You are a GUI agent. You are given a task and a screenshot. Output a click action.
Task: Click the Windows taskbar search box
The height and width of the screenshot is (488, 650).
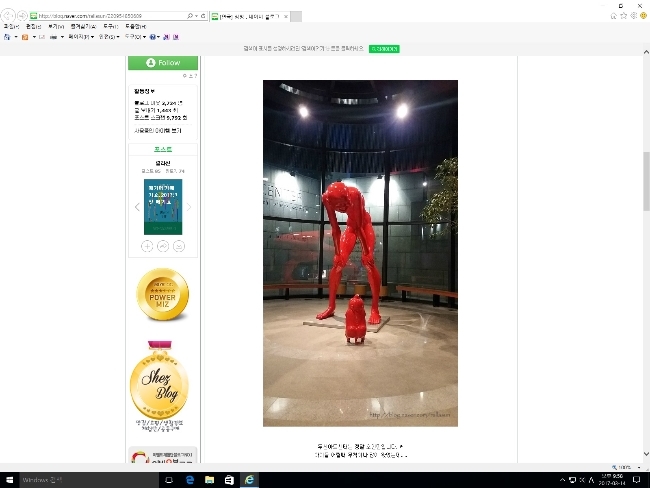(89, 480)
